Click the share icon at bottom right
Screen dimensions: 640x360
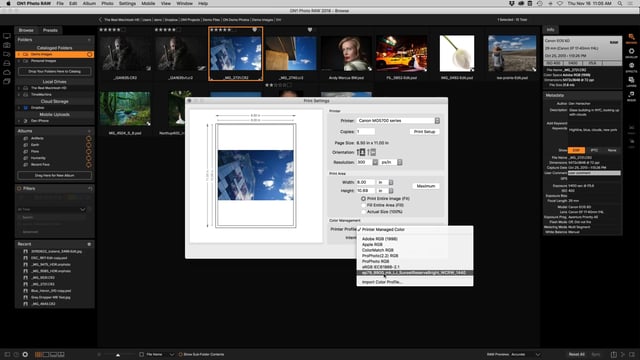[613, 355]
